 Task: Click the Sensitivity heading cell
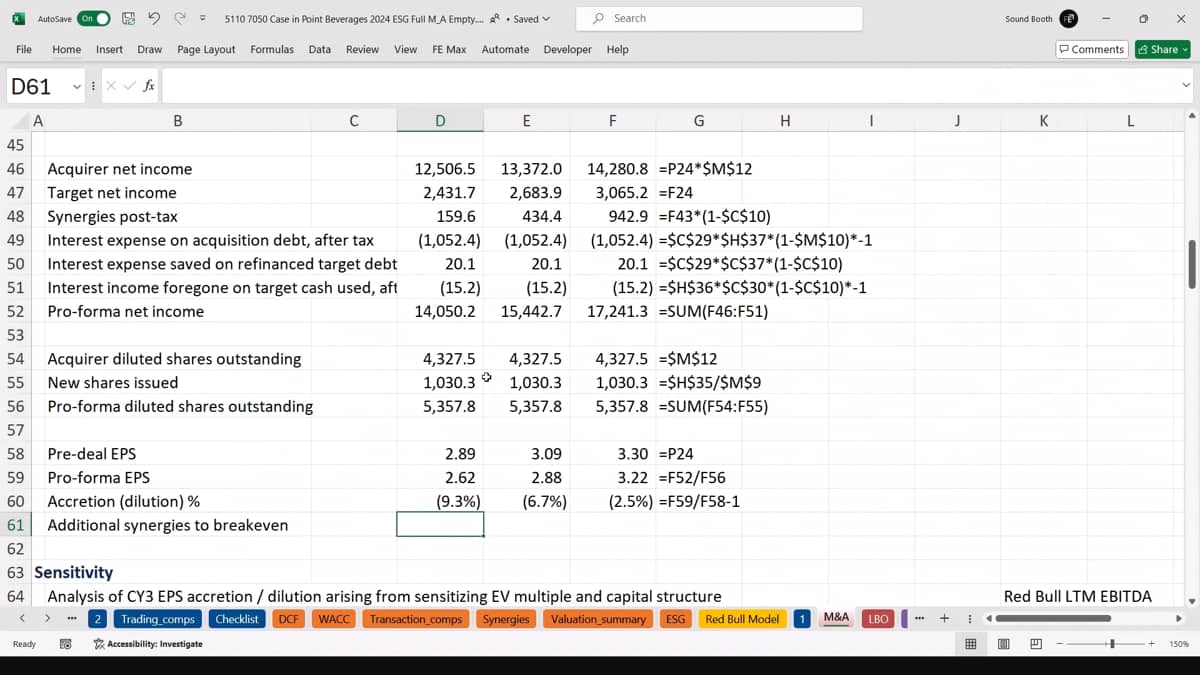tap(73, 572)
